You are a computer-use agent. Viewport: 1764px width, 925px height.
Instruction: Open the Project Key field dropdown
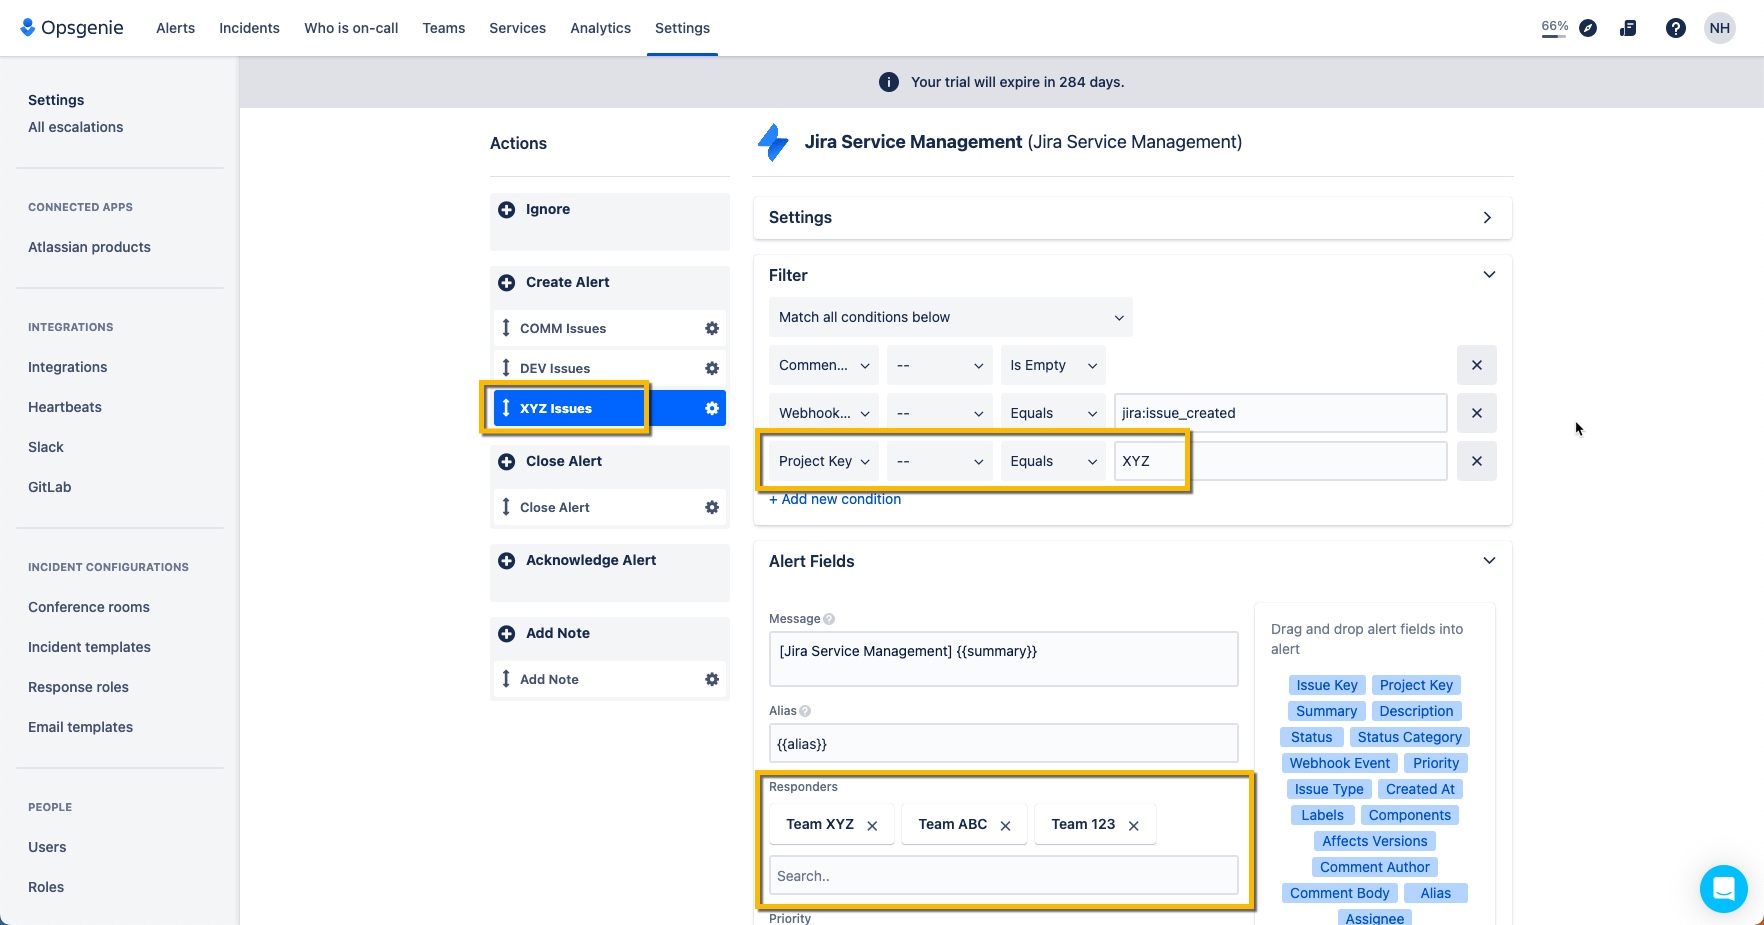[x=824, y=461]
